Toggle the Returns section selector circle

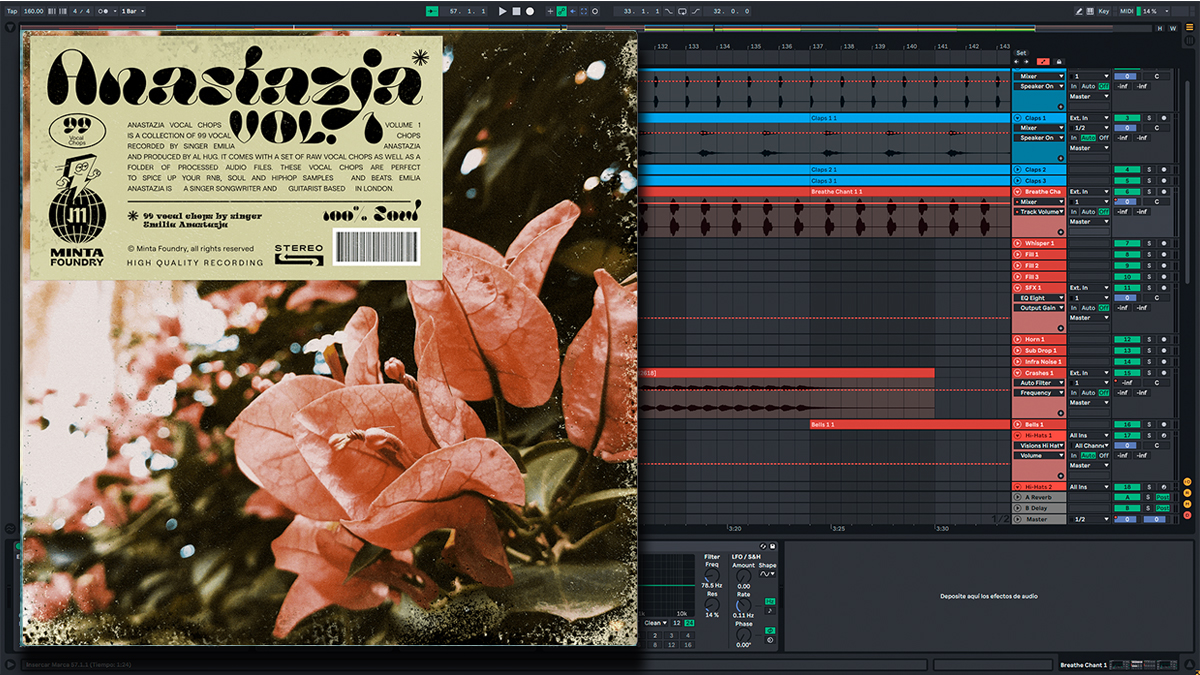(1187, 495)
